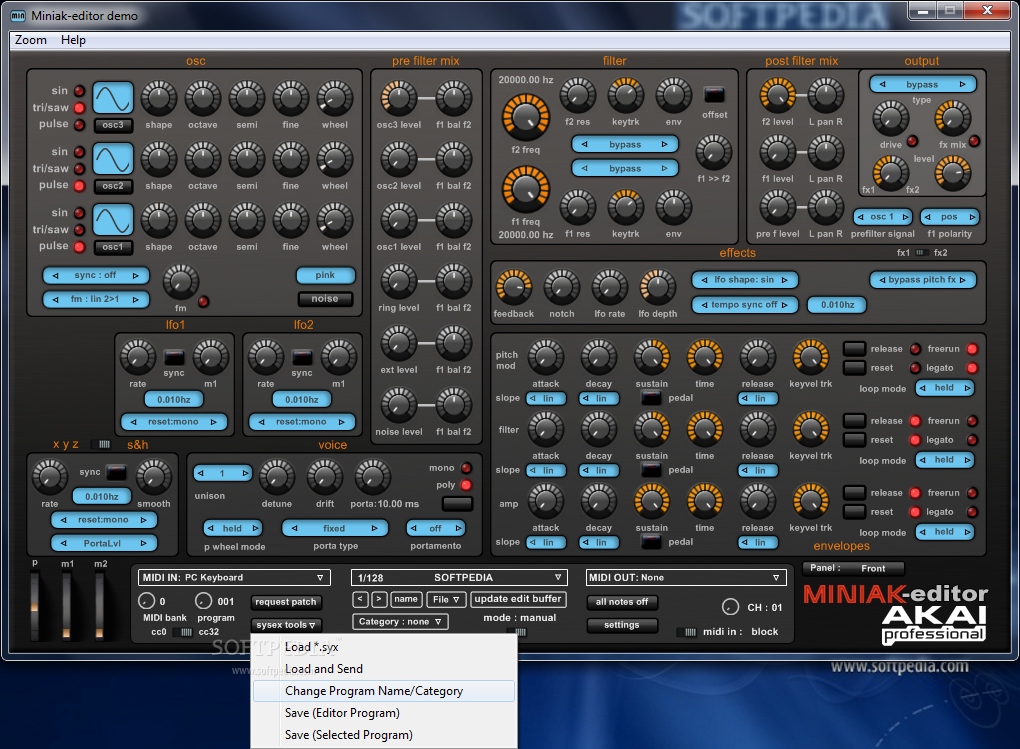
Task: Click the noise level knob
Action: [399, 405]
